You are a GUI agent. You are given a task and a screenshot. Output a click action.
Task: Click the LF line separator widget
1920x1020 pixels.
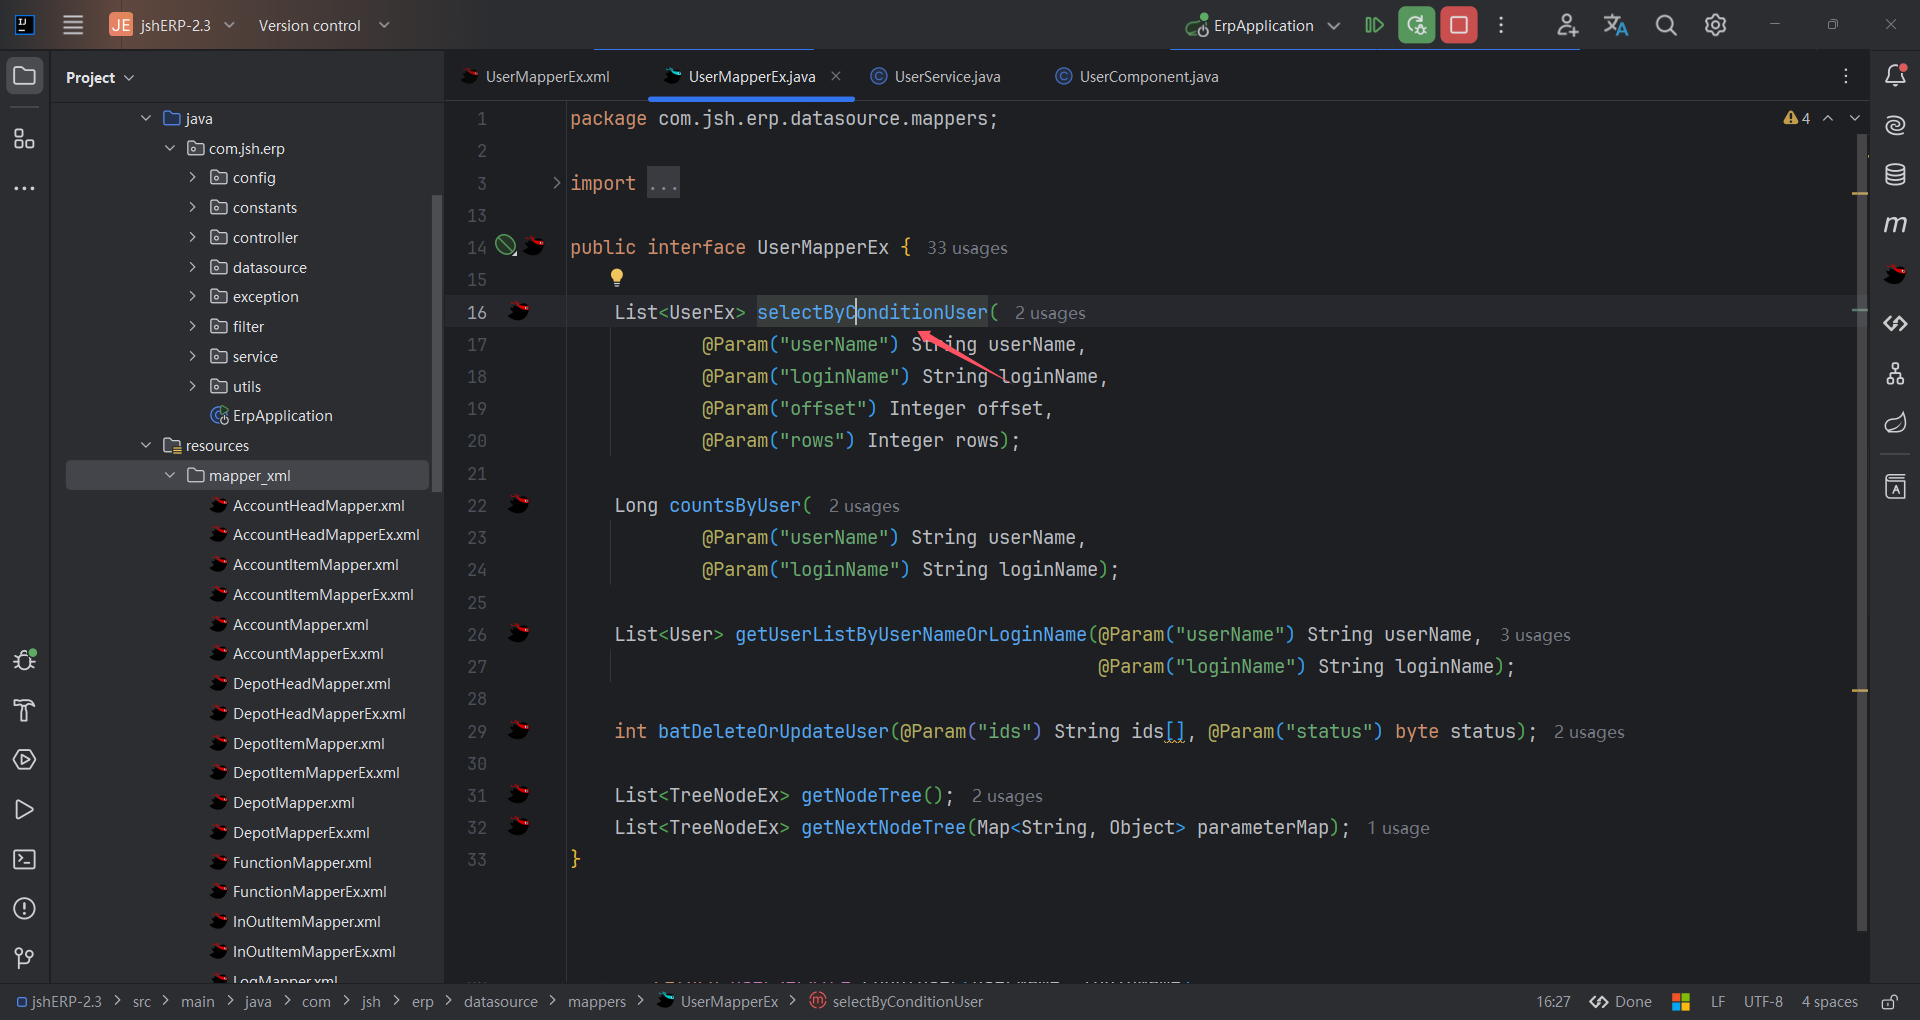click(1718, 1001)
